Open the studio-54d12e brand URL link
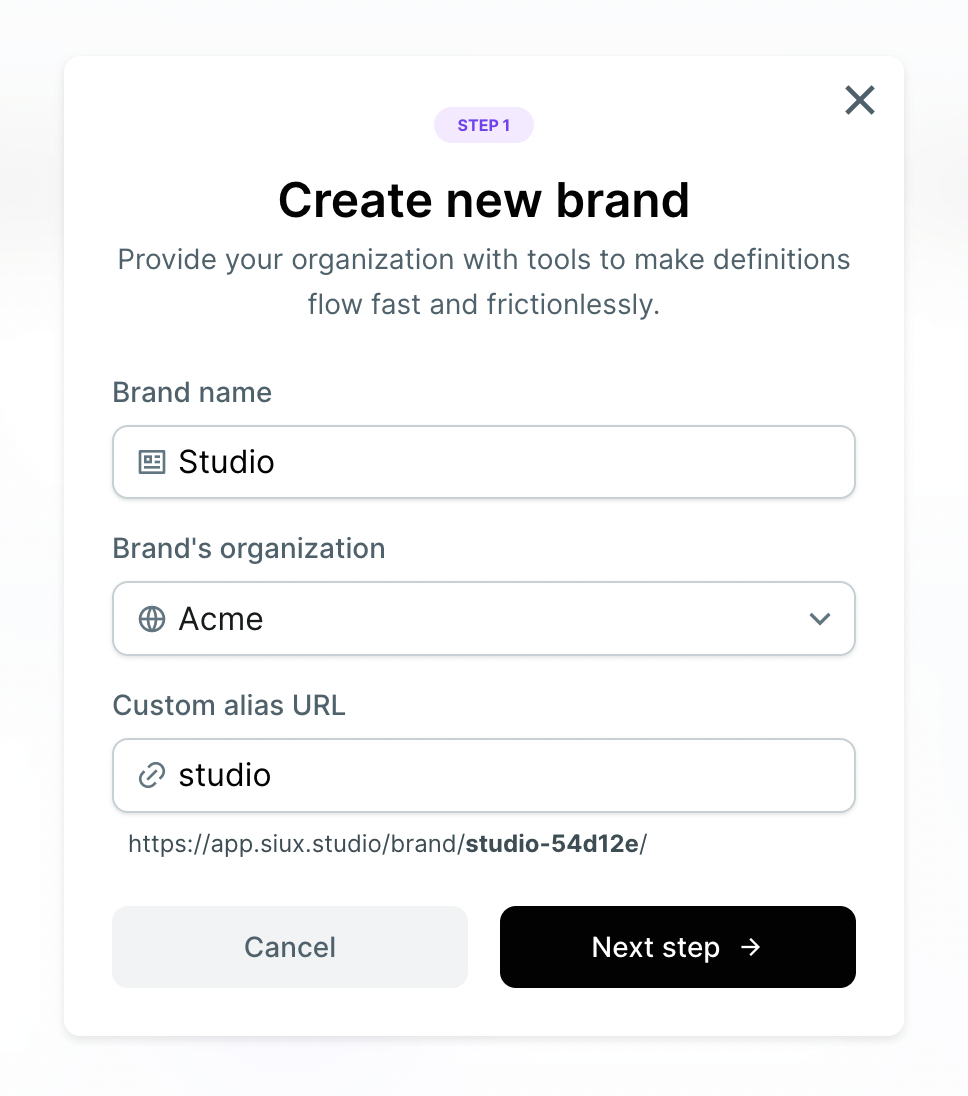This screenshot has height=1096, width=968. click(x=387, y=844)
